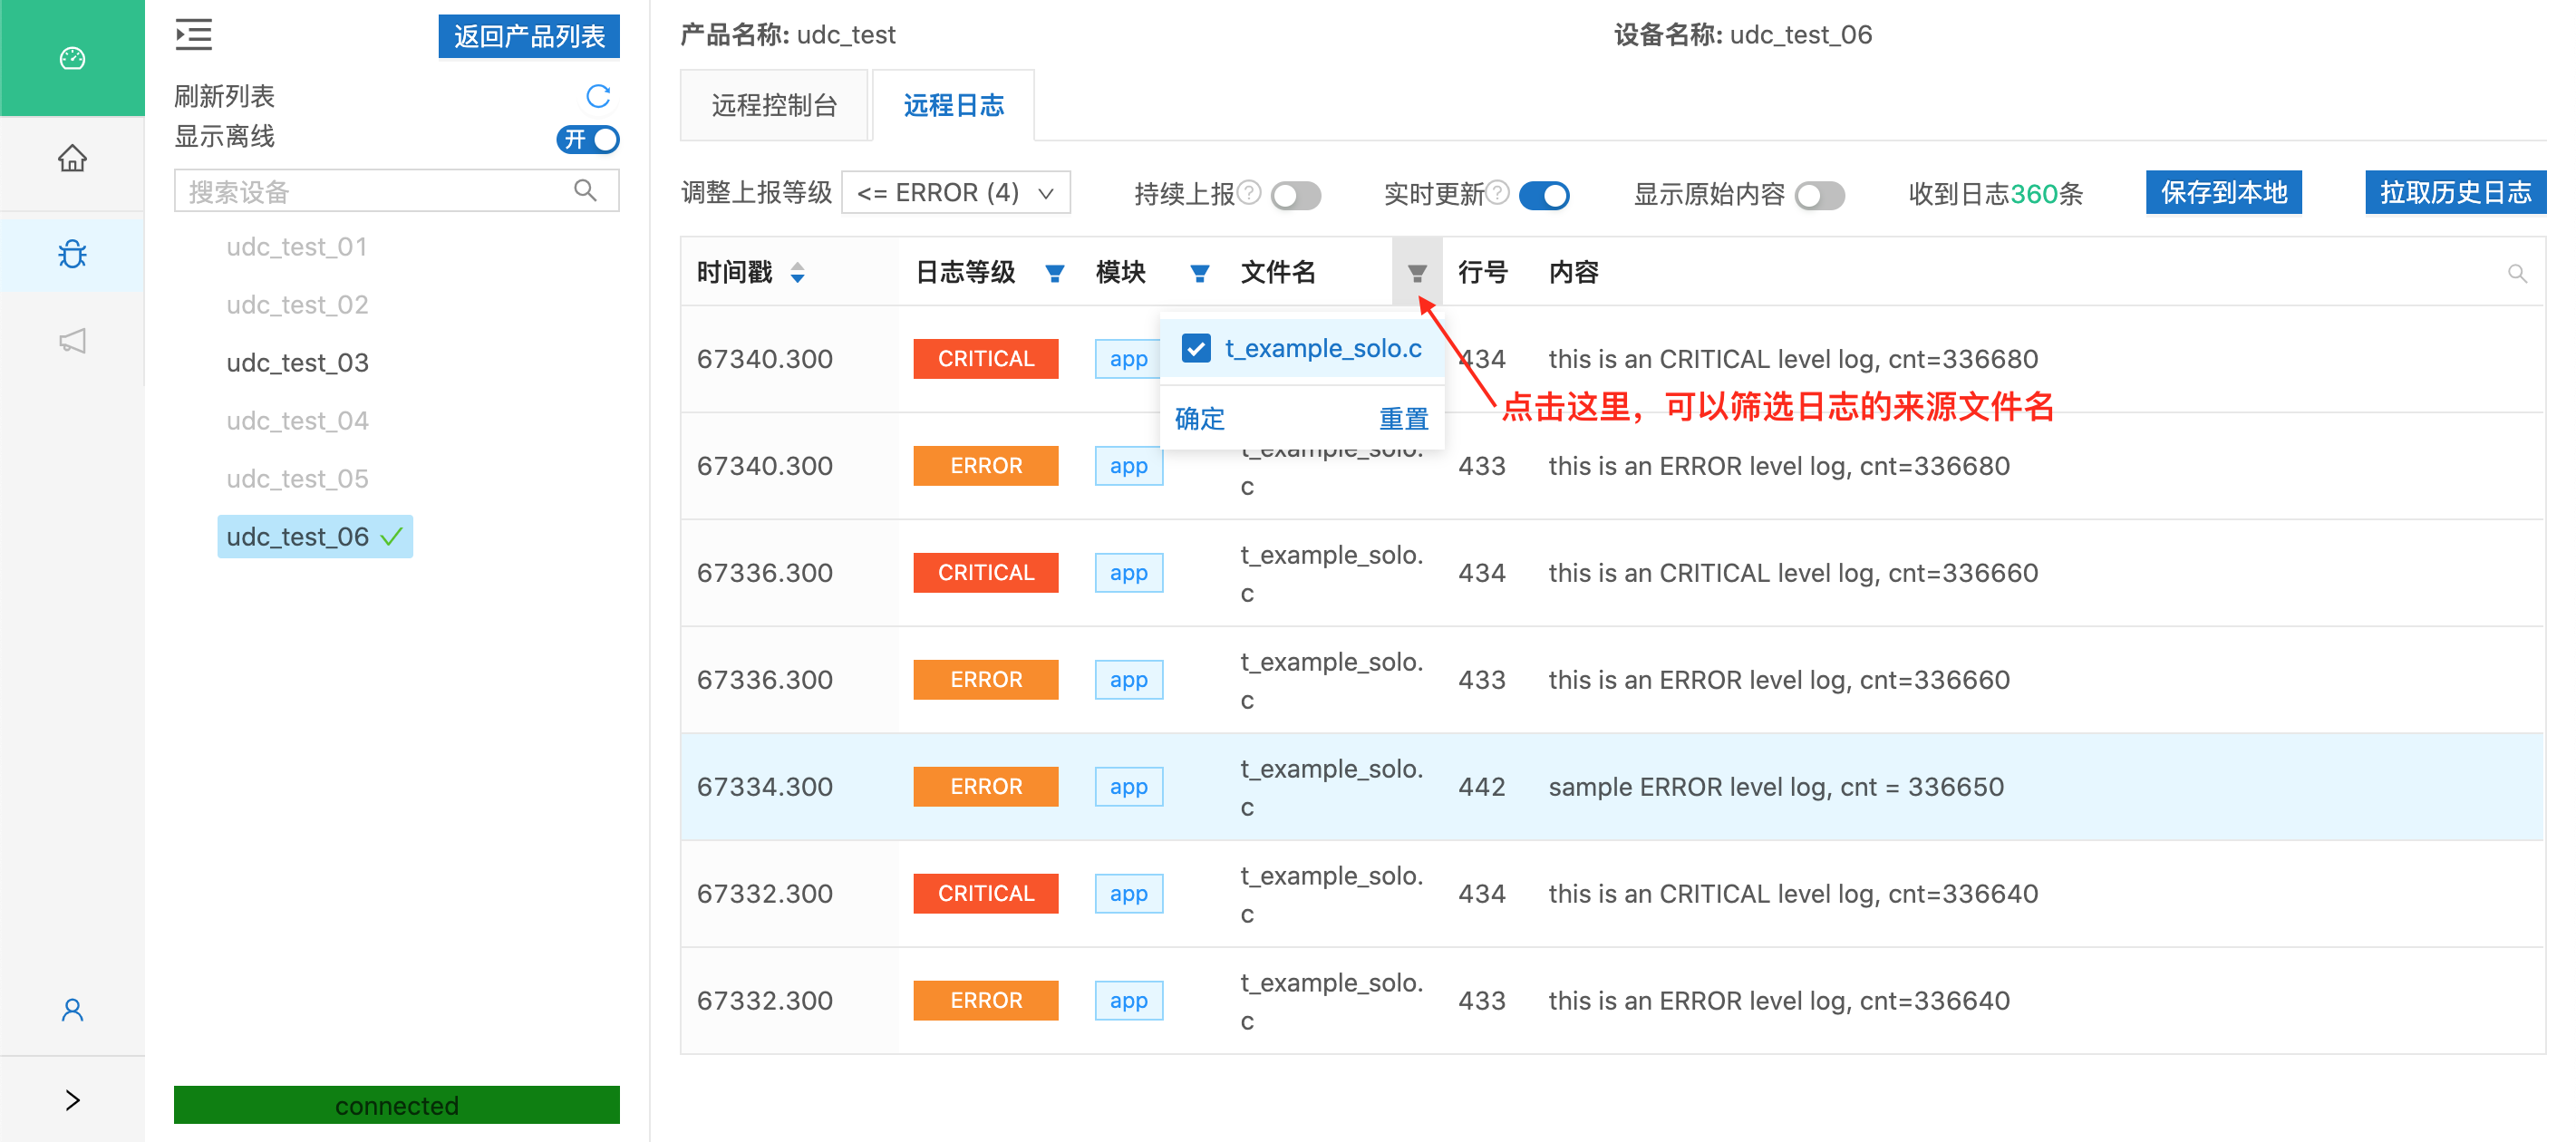Open the module column filter funnel

(1200, 273)
